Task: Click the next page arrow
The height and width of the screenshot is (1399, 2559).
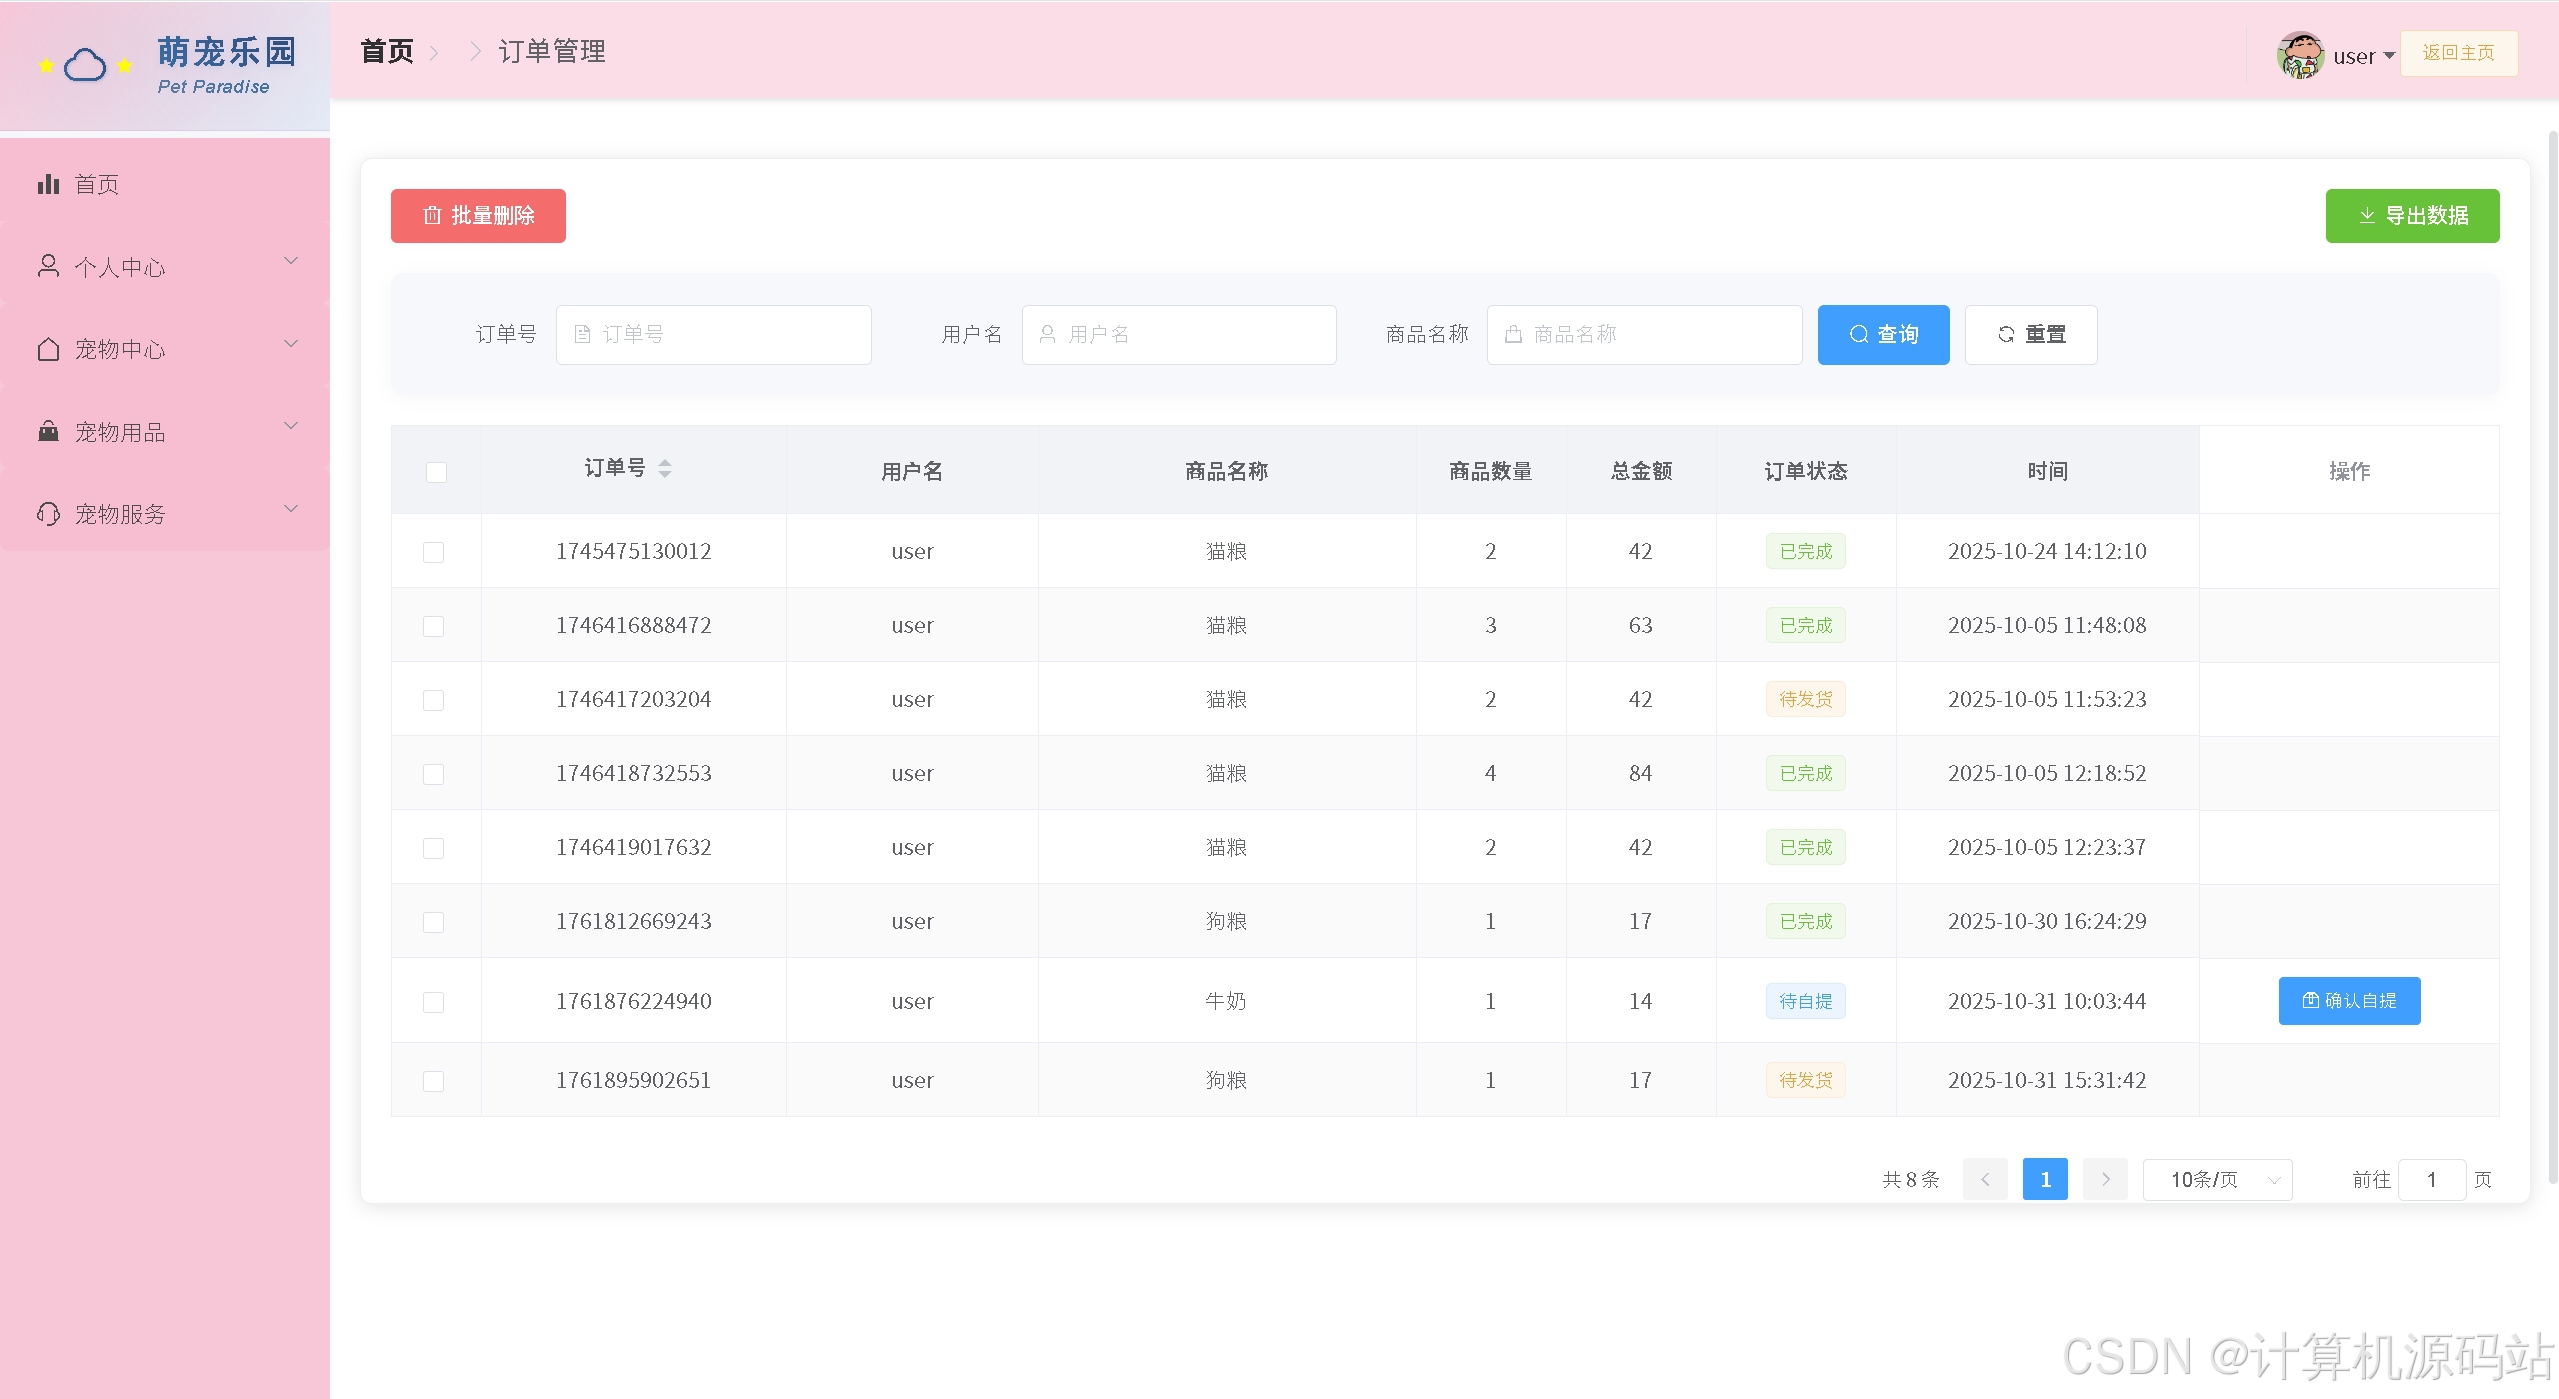Action: pyautogui.click(x=2105, y=1180)
